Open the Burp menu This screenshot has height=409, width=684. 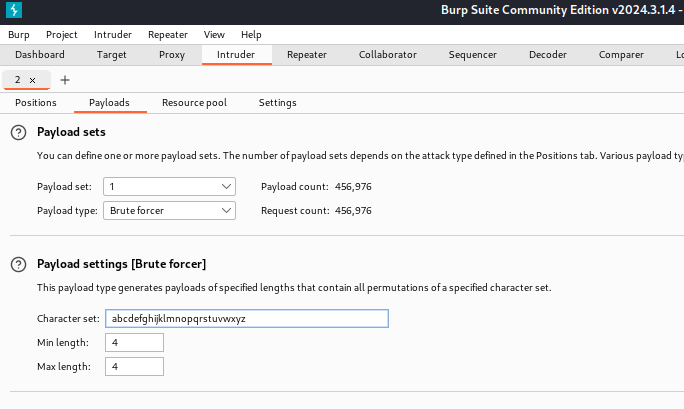point(19,35)
